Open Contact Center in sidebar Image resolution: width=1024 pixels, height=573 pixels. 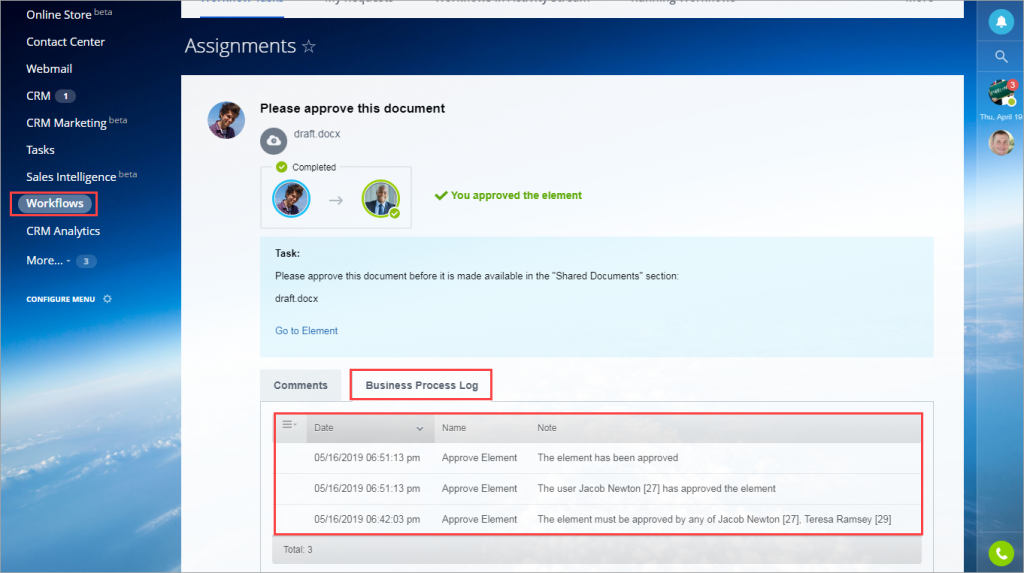click(x=65, y=42)
